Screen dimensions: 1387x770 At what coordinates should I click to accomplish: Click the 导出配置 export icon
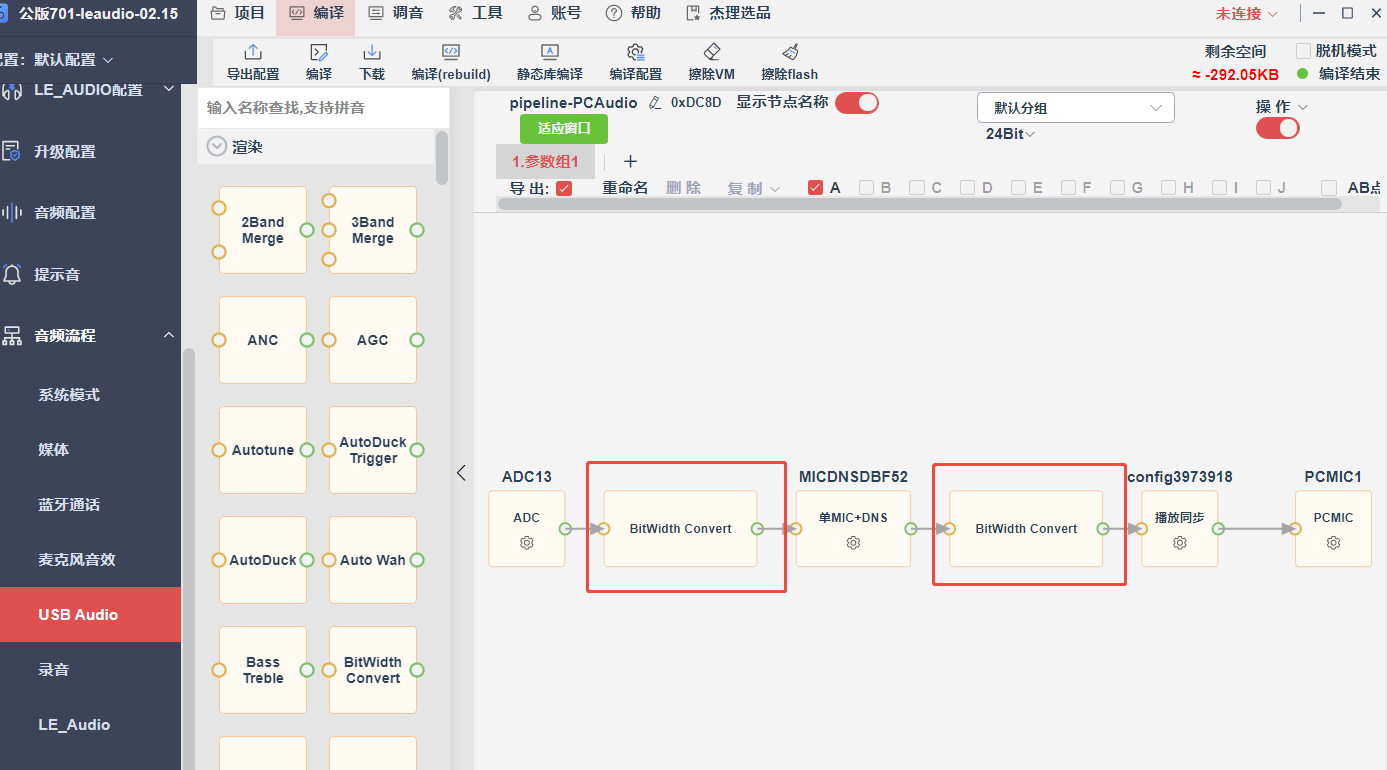tap(253, 52)
